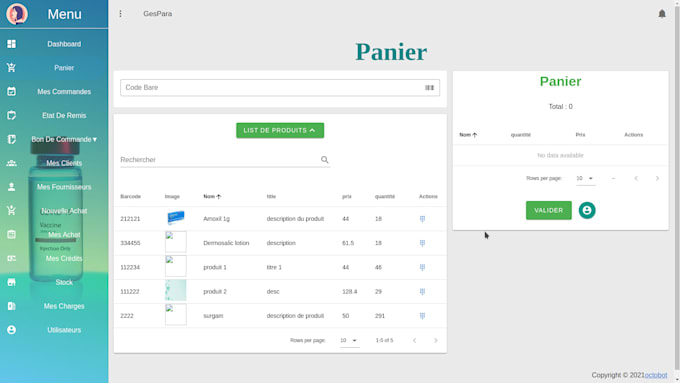Add Dermosalic lotion to cart via action icon
680x383 pixels.
tap(422, 243)
